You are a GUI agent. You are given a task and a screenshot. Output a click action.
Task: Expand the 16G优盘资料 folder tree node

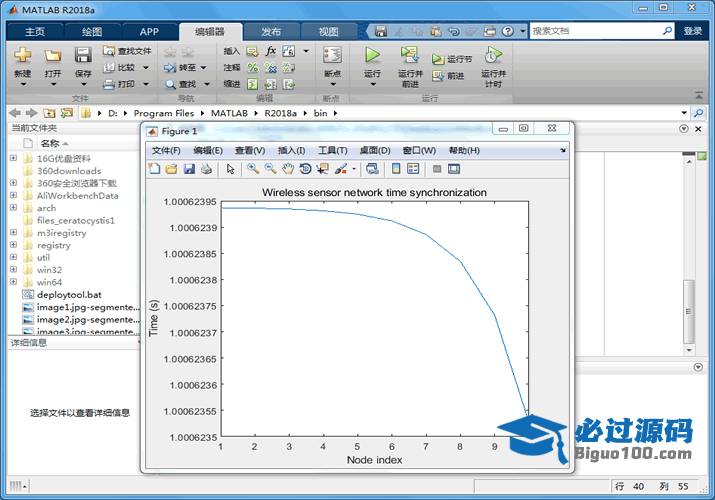(13, 158)
